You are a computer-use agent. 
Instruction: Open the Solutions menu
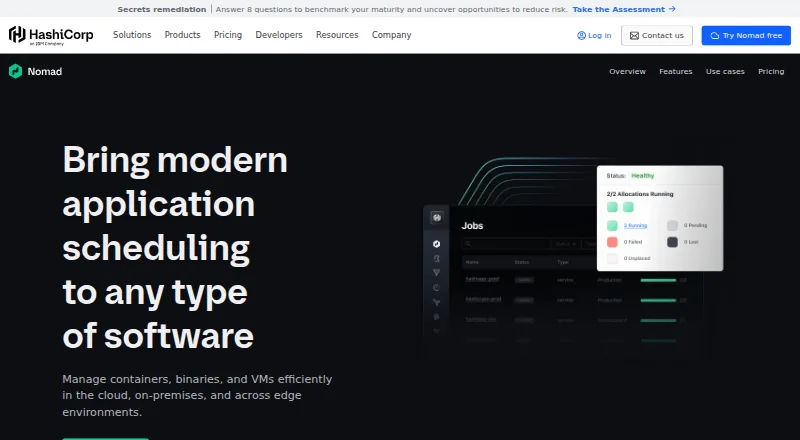(132, 35)
